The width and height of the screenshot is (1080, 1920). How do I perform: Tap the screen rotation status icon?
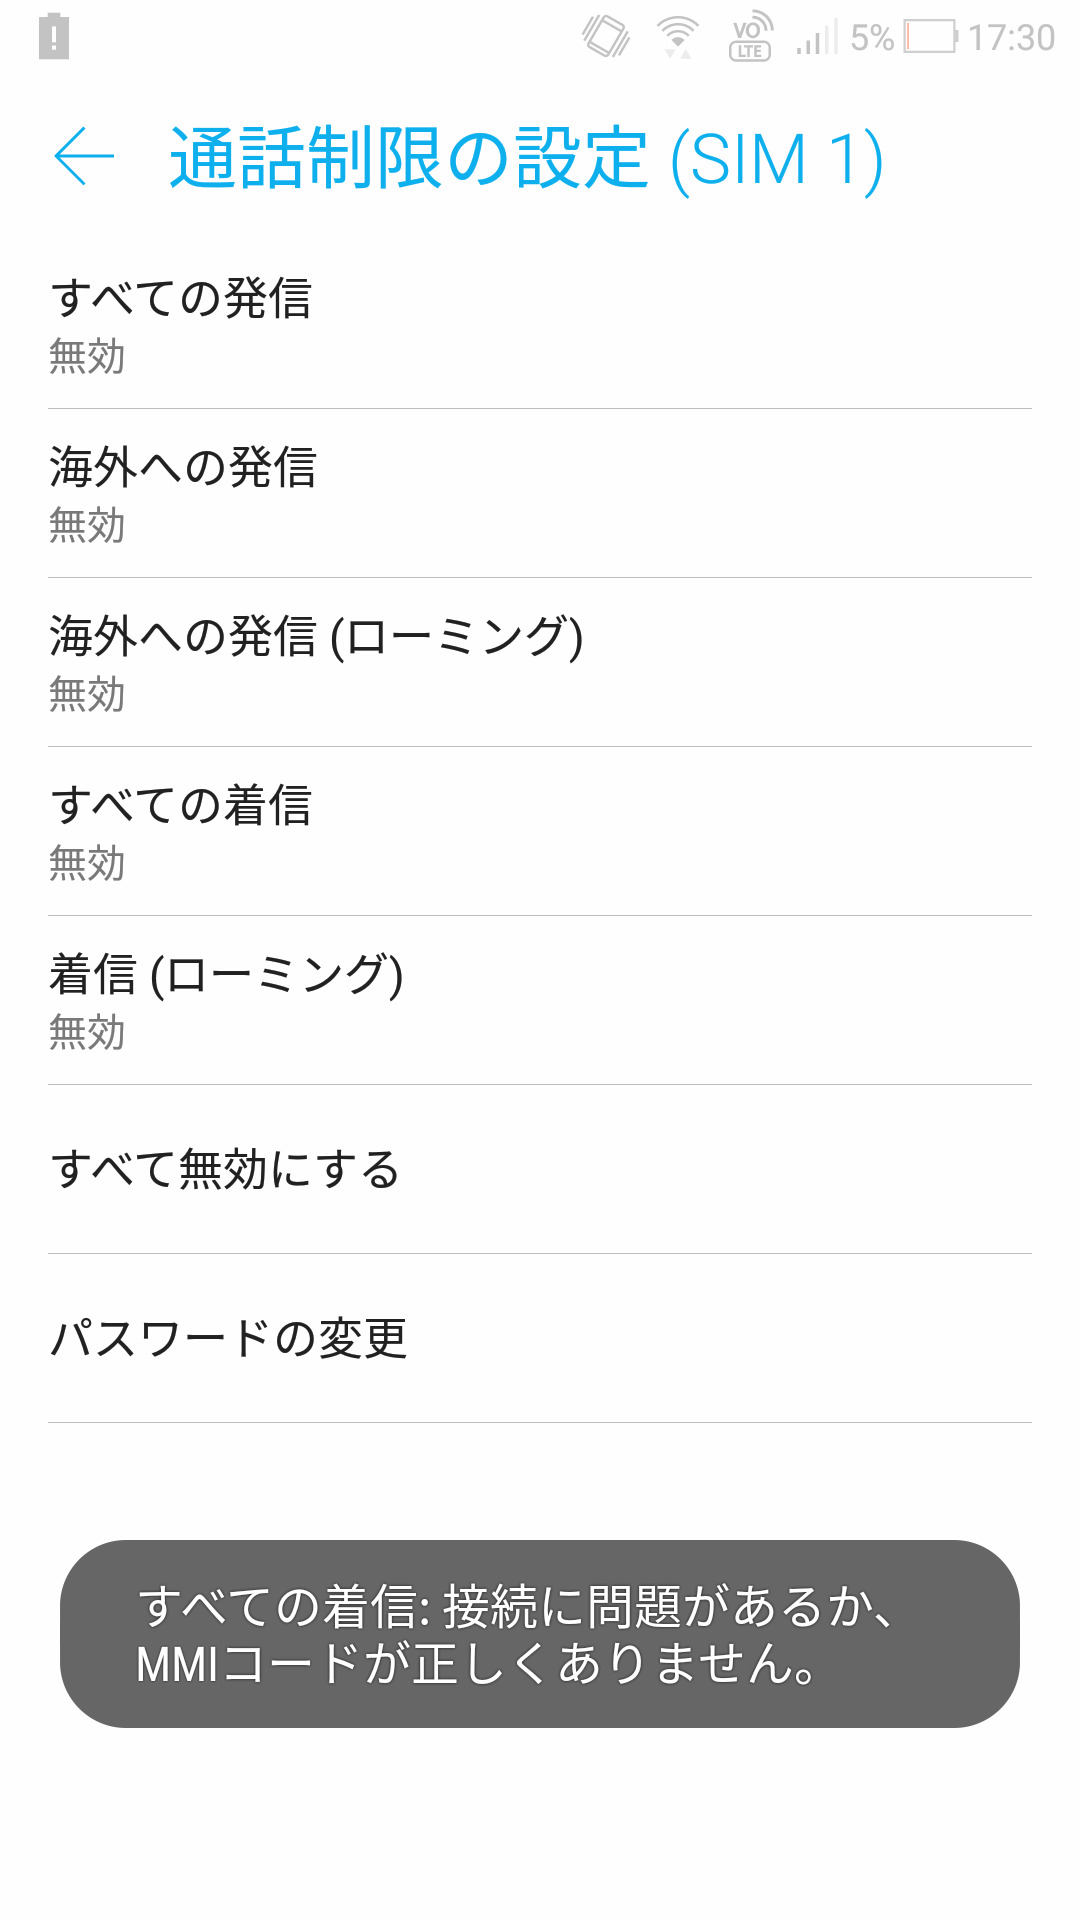coord(606,38)
